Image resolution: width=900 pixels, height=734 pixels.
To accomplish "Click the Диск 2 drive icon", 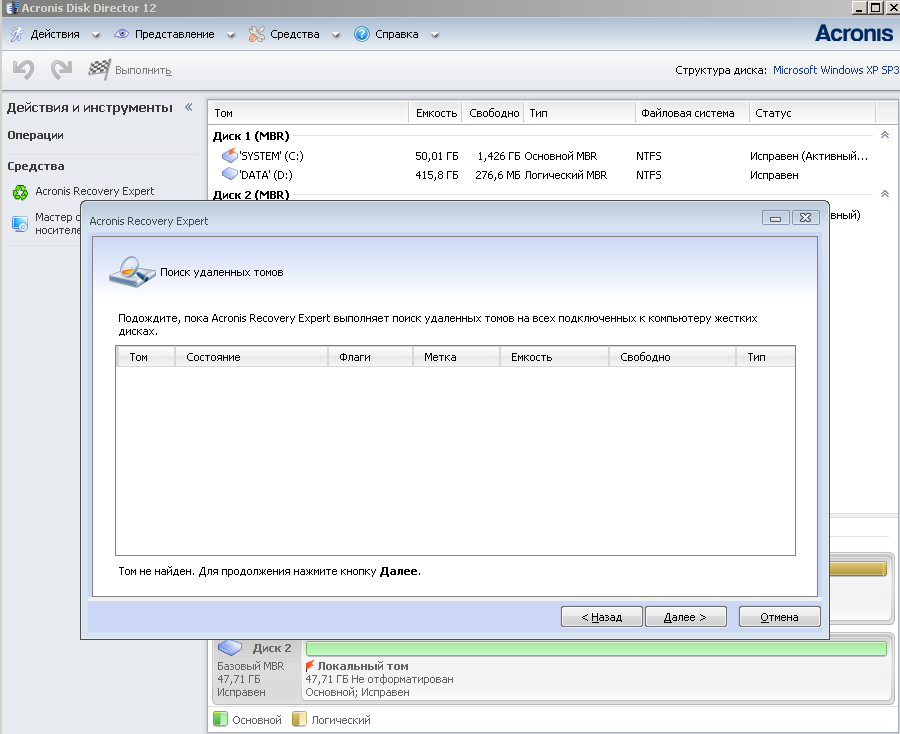I will (230, 648).
